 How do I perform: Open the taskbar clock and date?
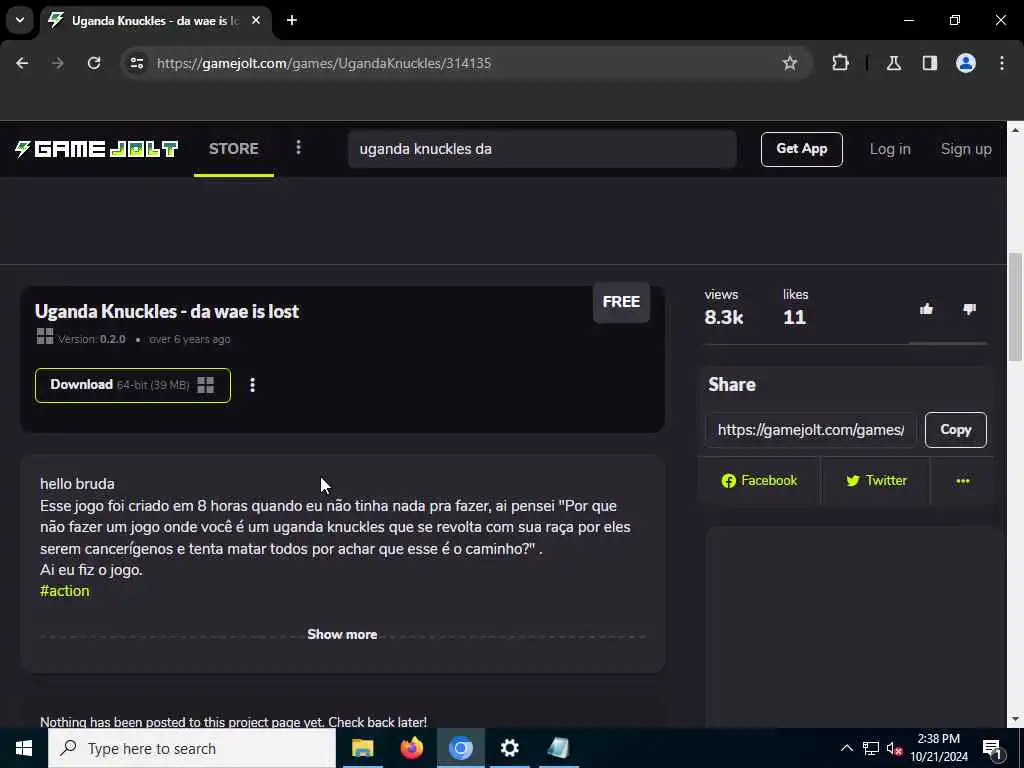[939, 748]
